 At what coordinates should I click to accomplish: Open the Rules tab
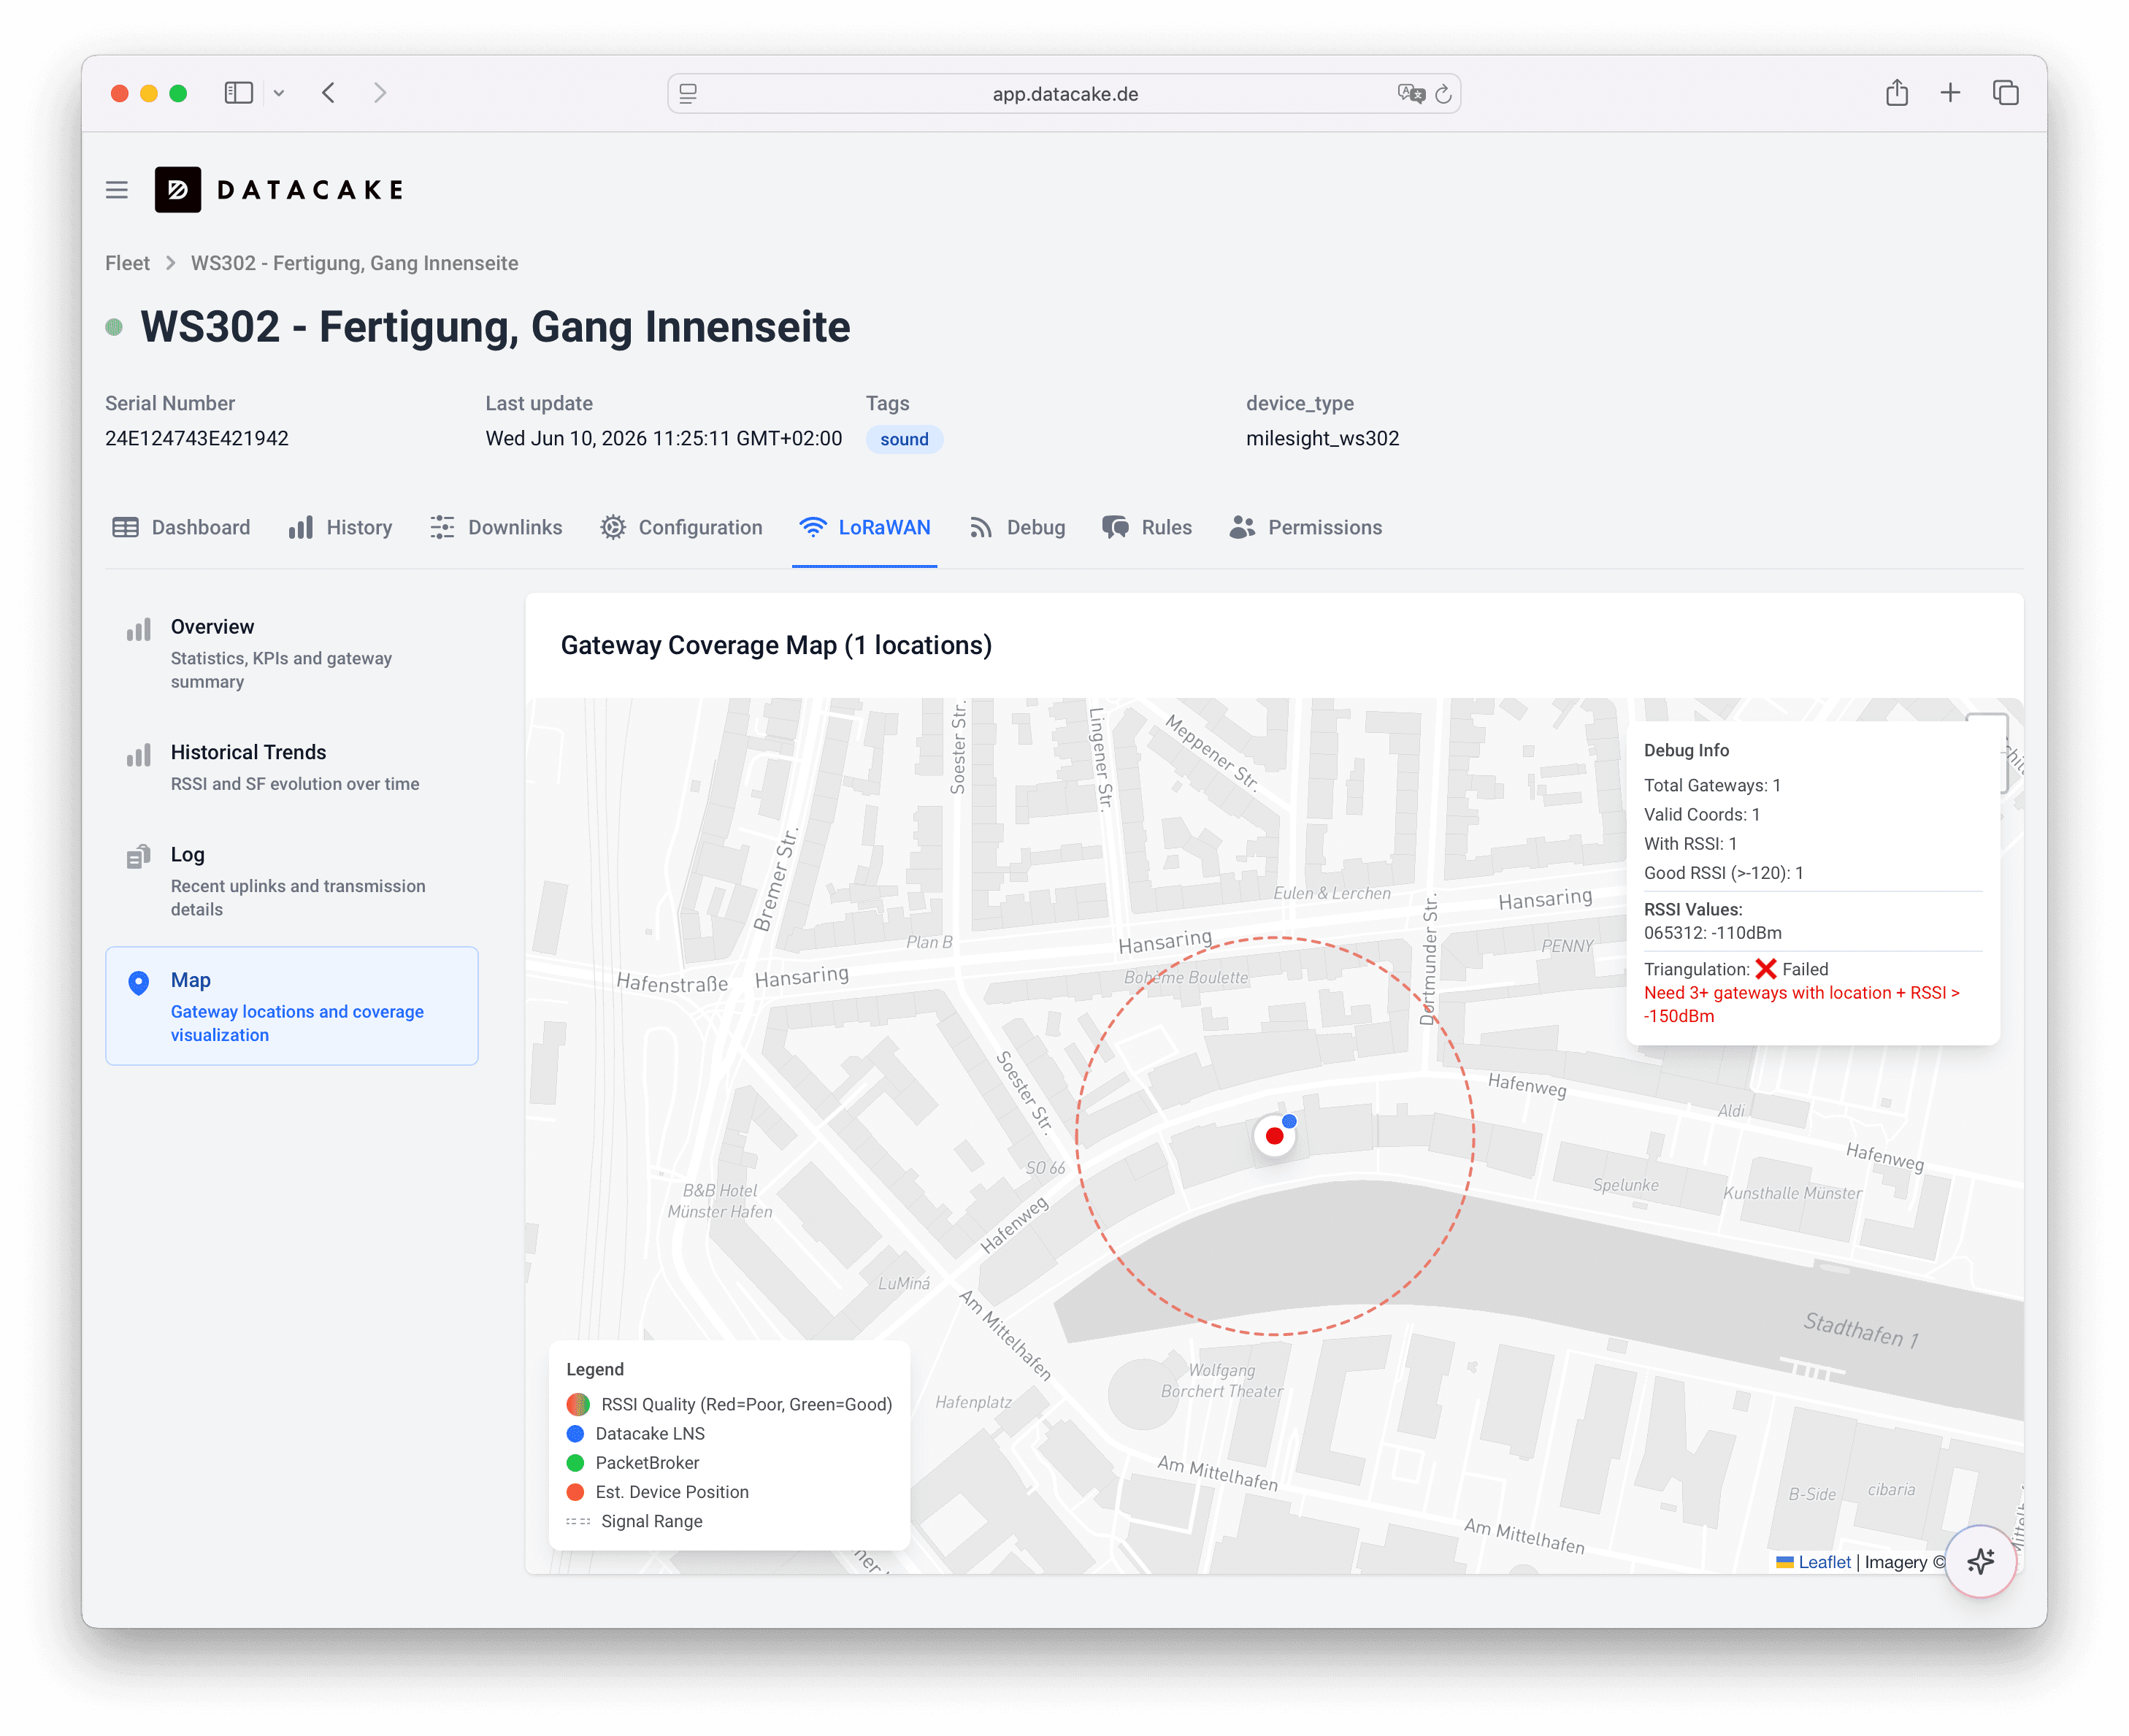(1147, 527)
